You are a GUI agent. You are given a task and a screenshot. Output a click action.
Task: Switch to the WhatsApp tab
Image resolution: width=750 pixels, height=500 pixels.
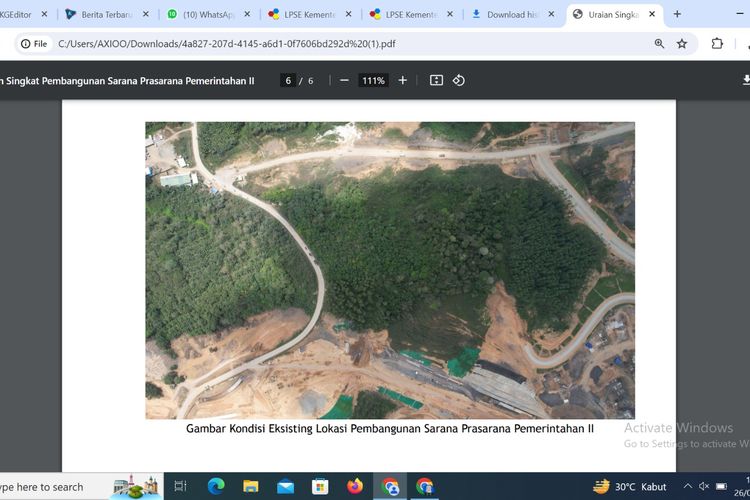pyautogui.click(x=203, y=15)
